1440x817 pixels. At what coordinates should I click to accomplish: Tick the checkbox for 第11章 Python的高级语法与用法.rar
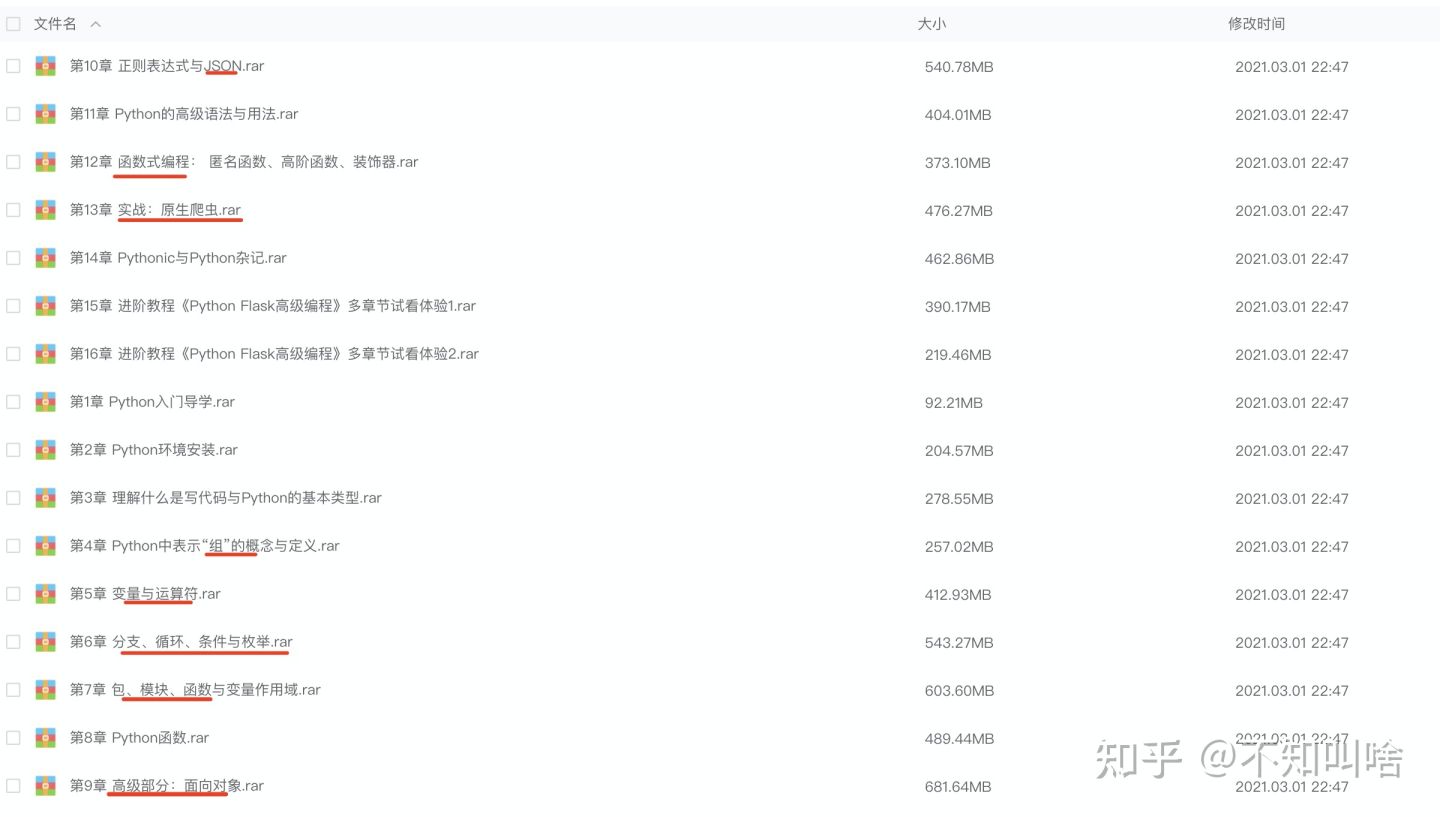[13, 114]
